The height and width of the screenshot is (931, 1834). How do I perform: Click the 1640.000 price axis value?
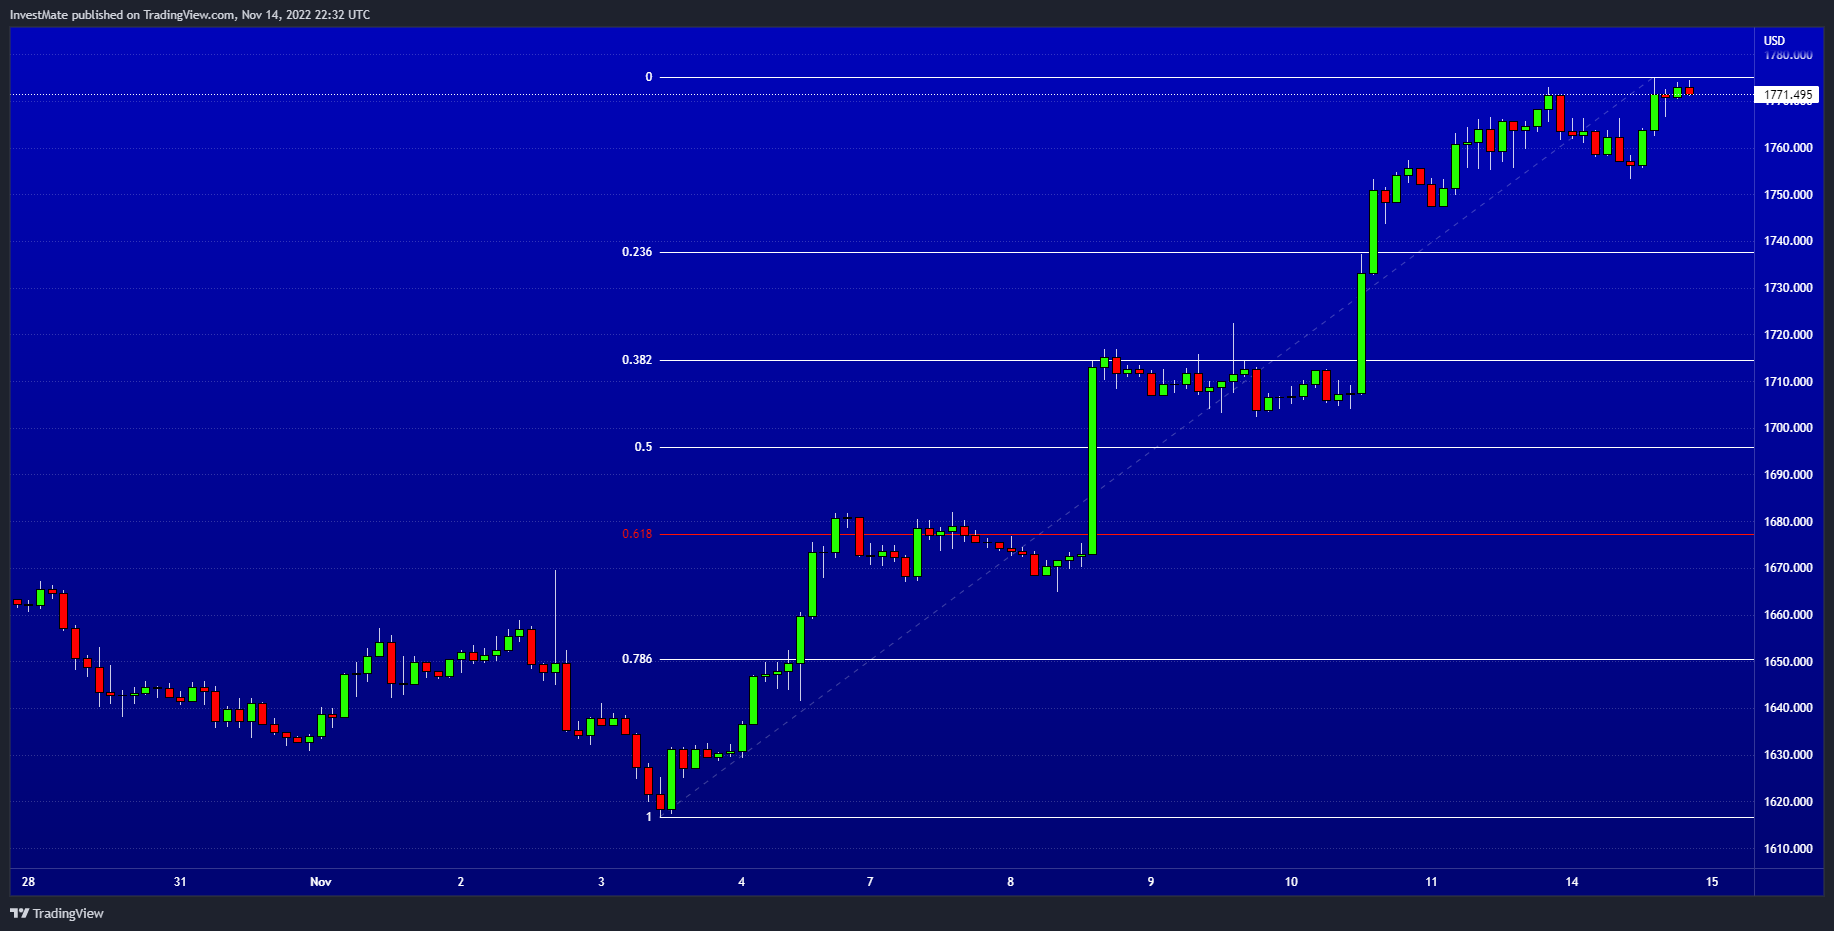1788,708
